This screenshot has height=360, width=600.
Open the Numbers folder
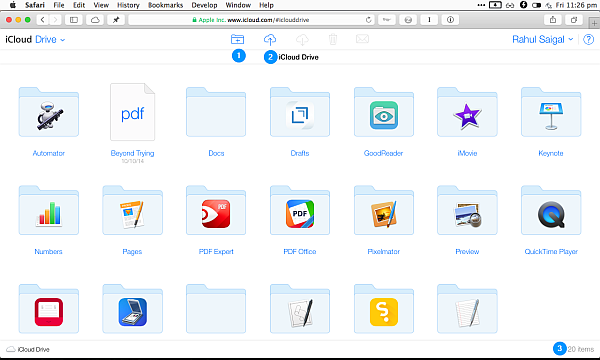49,210
